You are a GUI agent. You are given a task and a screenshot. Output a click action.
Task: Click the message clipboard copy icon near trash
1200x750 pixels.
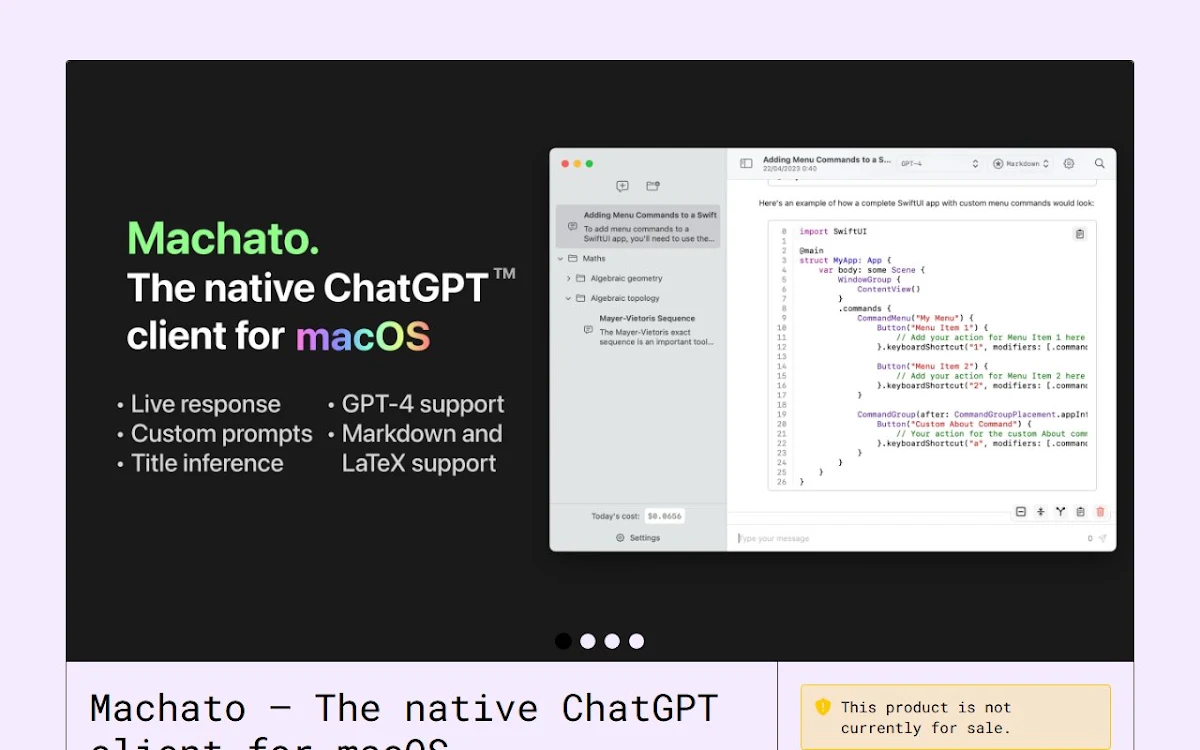[1080, 512]
